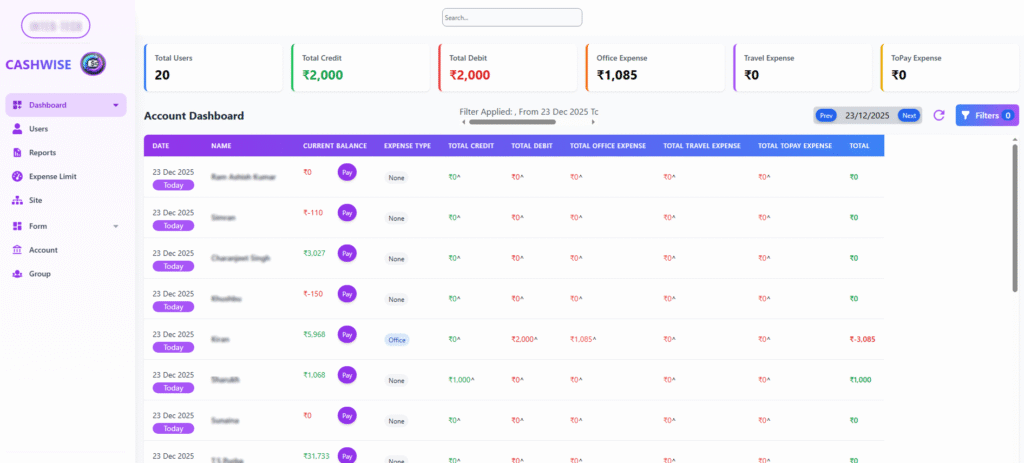1024x463 pixels.
Task: Click the Account bank icon
Action: [x=18, y=250]
